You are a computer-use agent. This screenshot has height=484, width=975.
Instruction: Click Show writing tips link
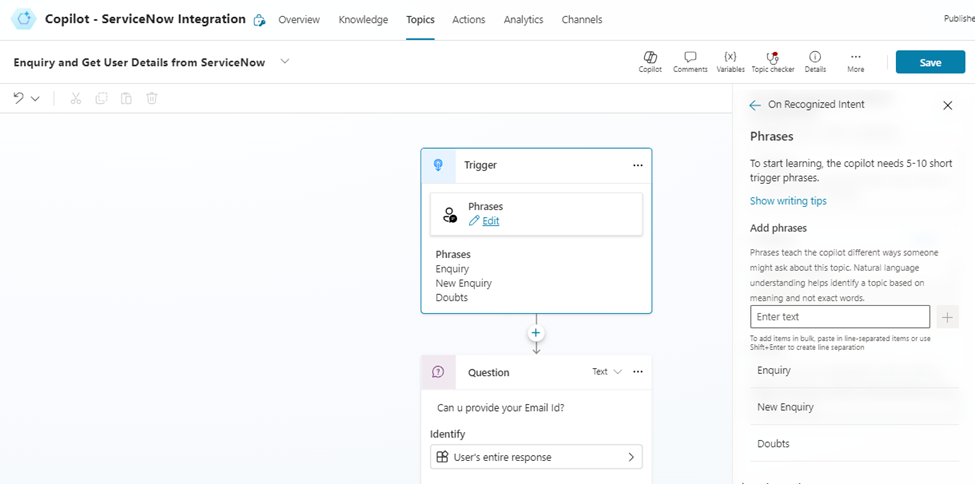point(788,201)
